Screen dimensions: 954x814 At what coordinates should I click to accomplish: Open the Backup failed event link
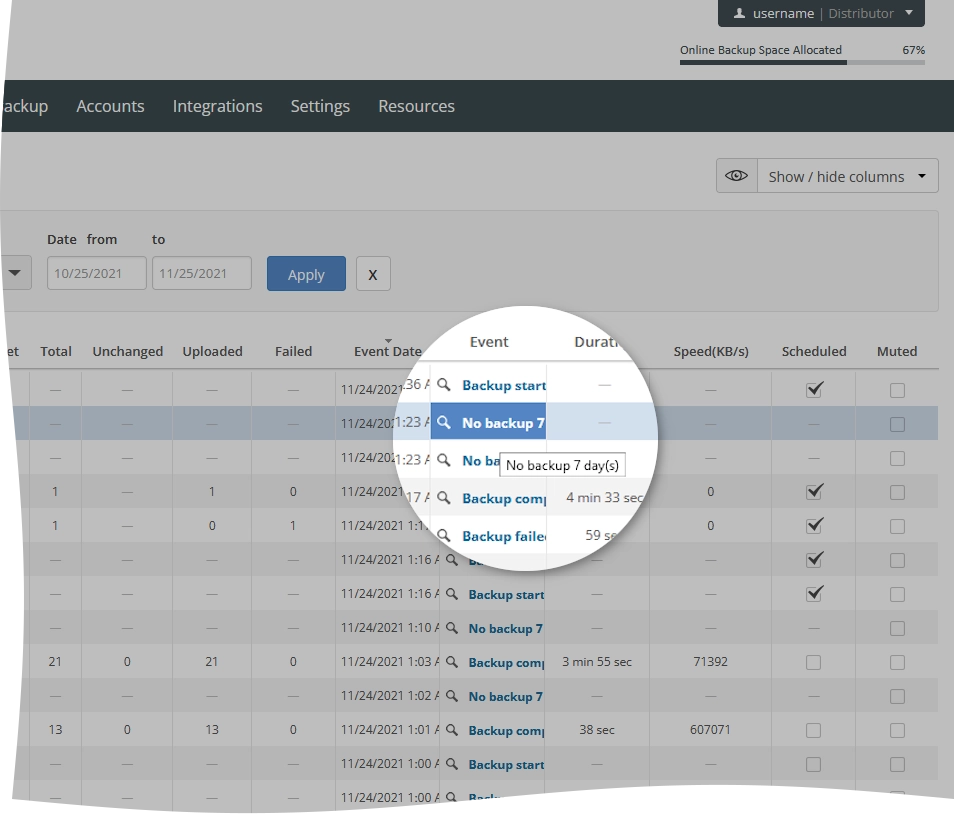tap(504, 536)
